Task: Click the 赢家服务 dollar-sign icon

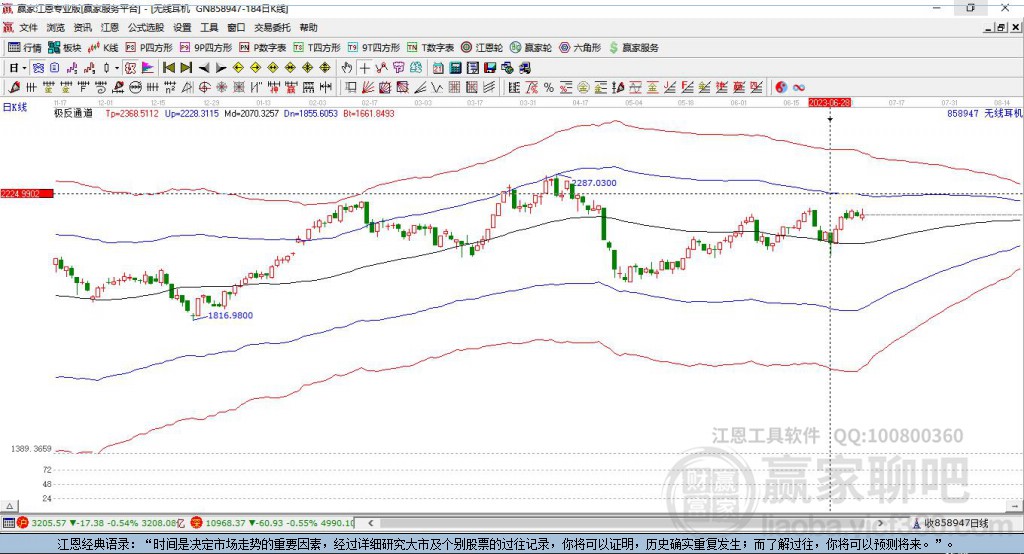Action: coord(613,48)
